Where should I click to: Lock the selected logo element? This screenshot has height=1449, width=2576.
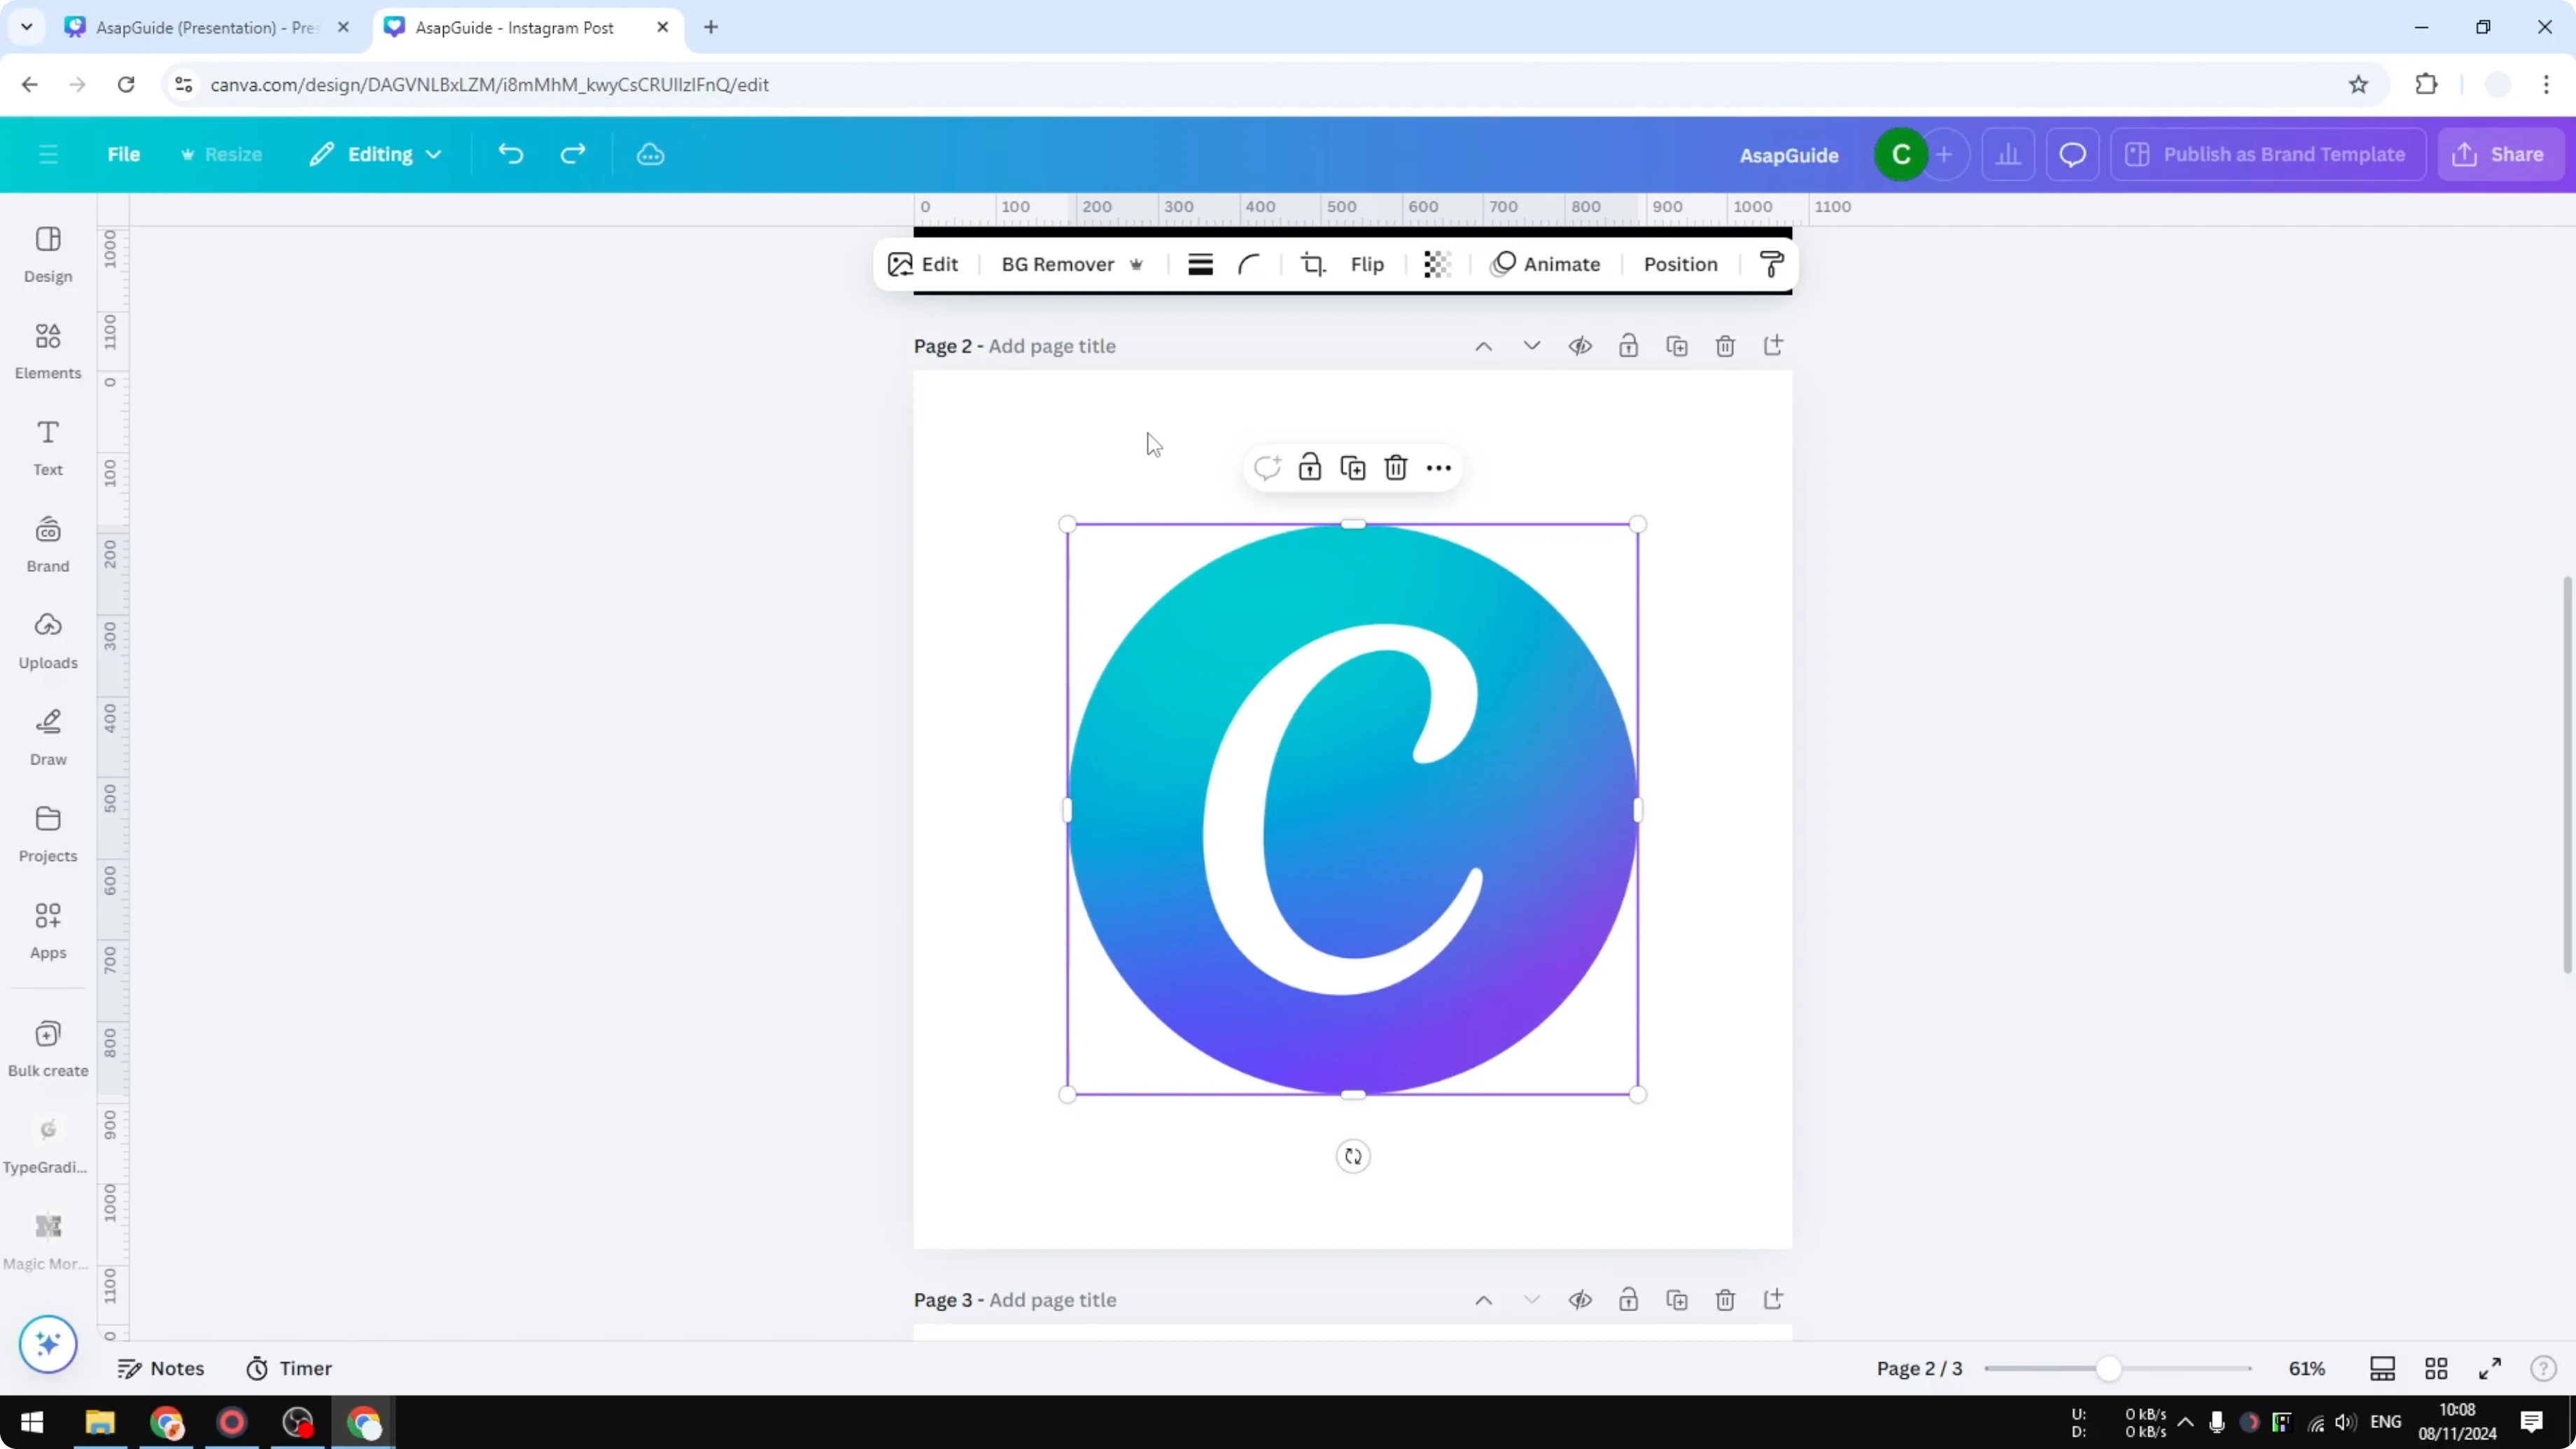1309,467
